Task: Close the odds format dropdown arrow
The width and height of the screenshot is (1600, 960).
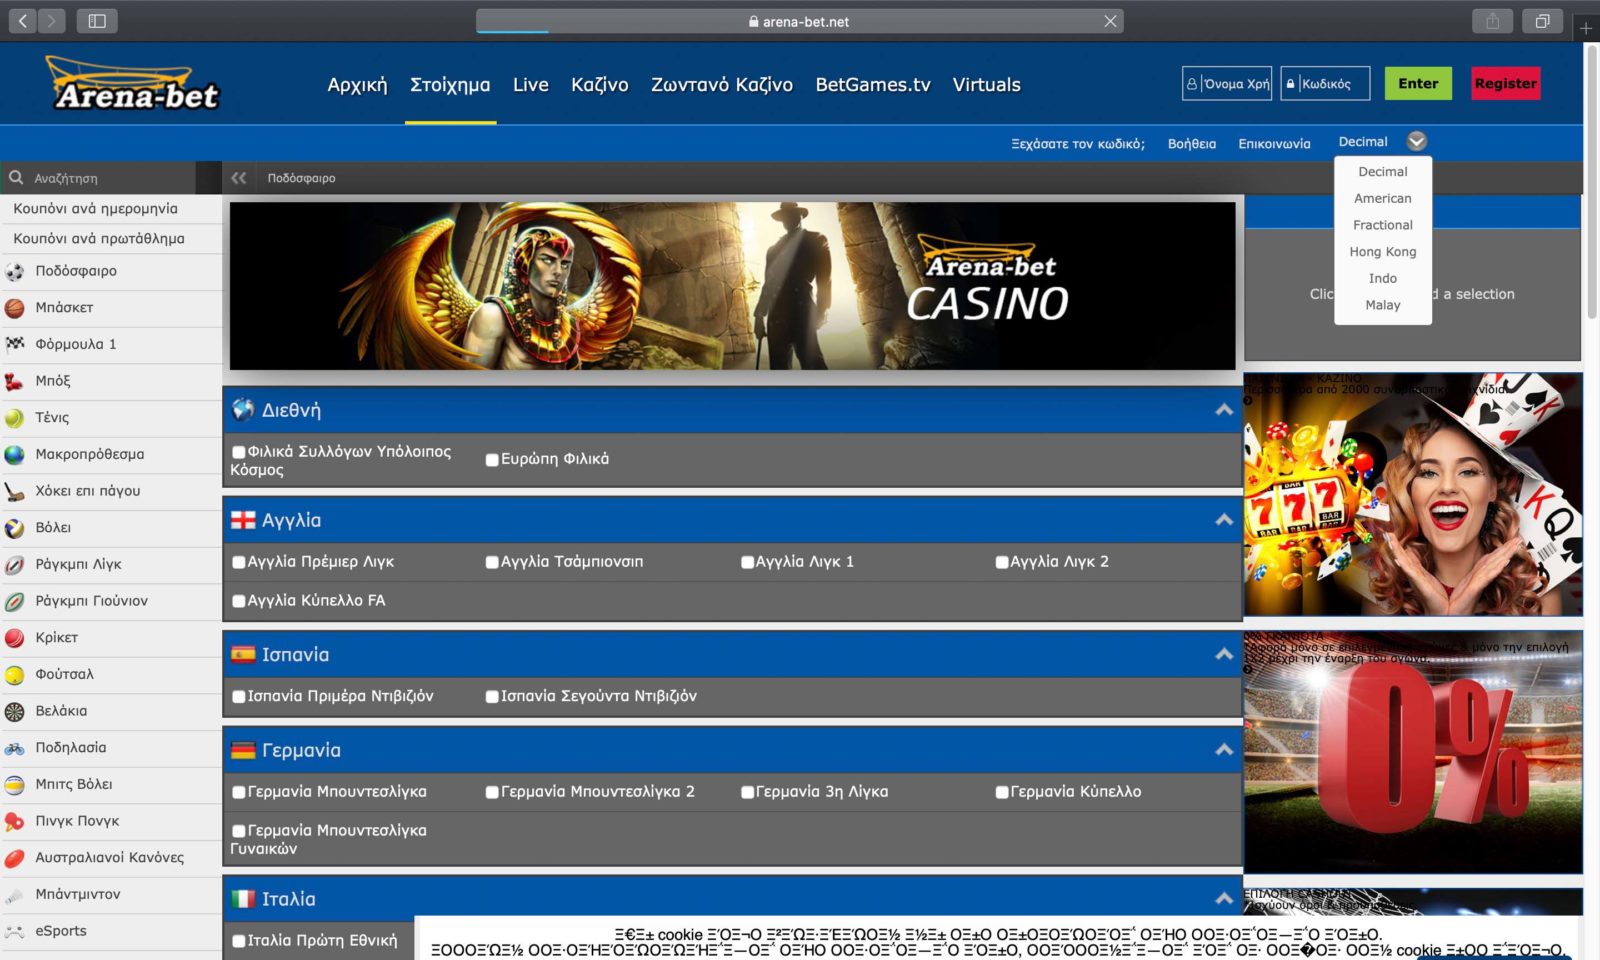Action: click(1417, 141)
